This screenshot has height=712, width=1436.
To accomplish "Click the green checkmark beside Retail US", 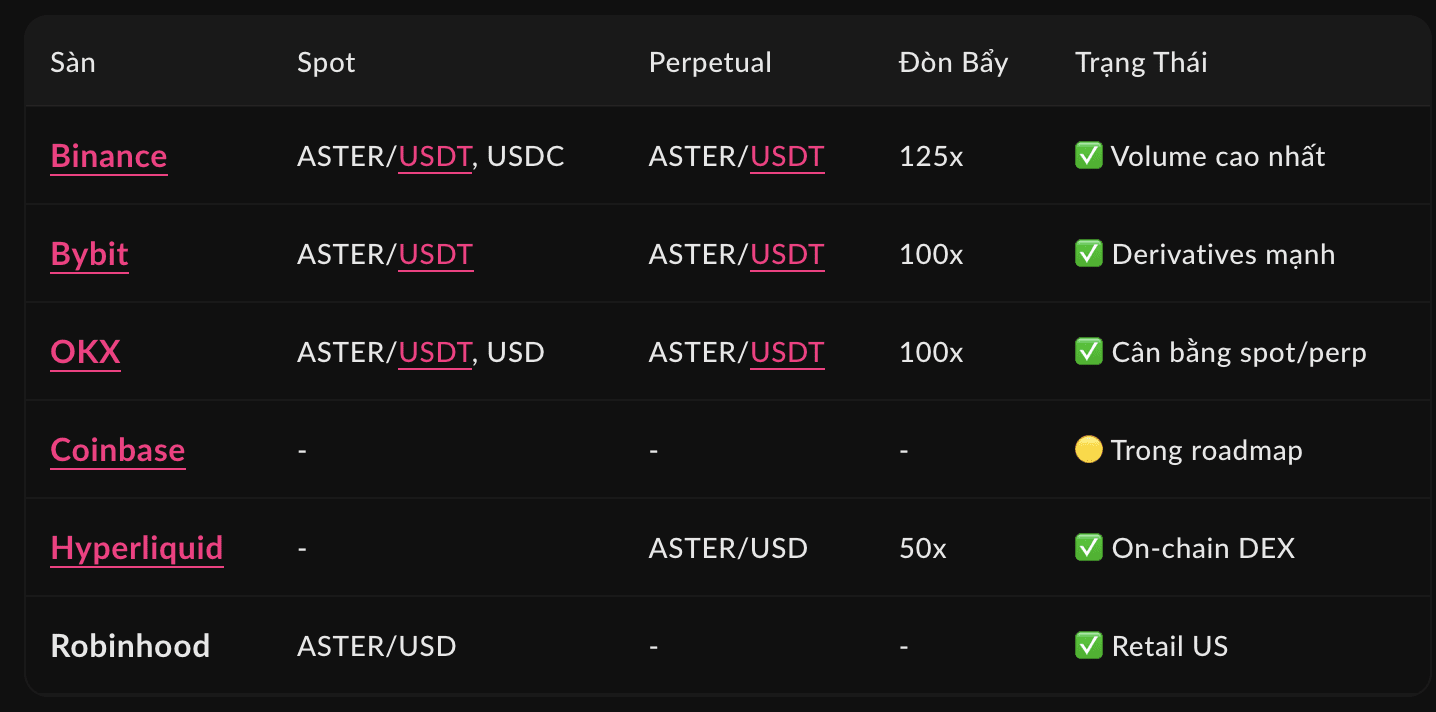I will pos(1088,646).
